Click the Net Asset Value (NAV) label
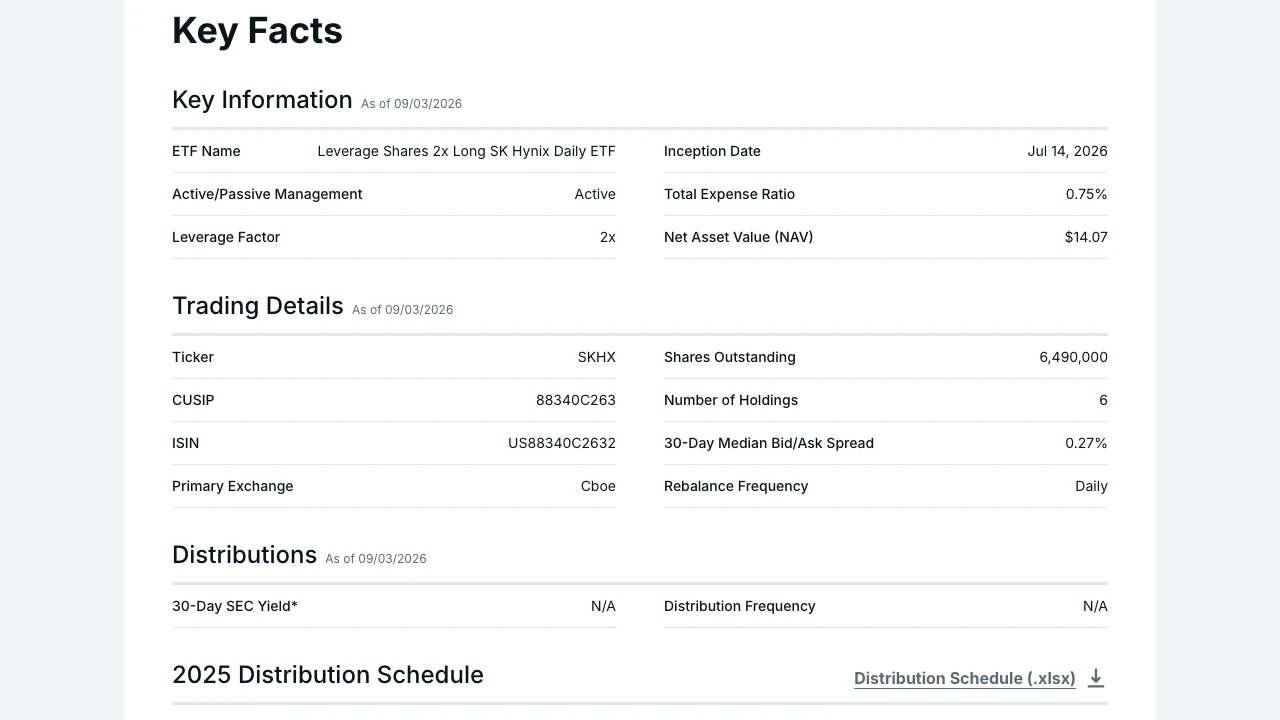This screenshot has height=720, width=1280. [738, 237]
